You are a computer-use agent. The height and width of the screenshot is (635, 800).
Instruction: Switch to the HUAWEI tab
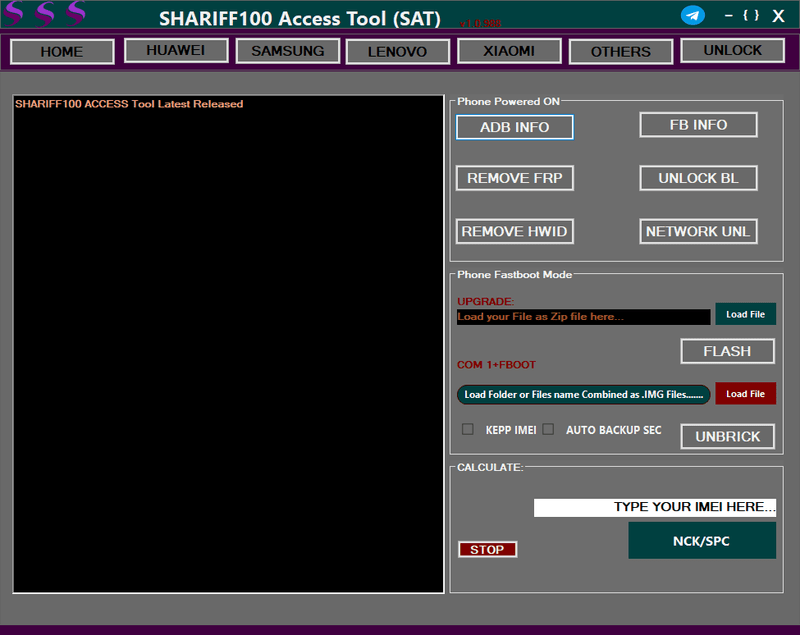click(175, 50)
